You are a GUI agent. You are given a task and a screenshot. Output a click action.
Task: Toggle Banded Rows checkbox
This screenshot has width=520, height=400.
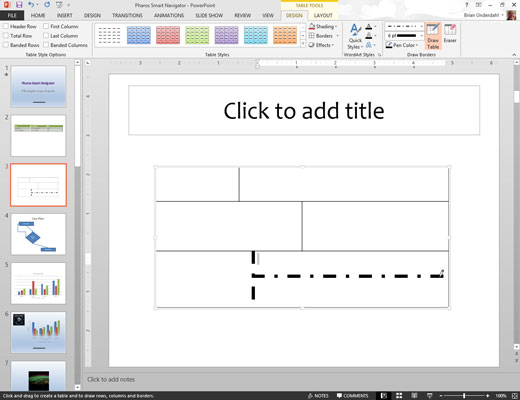pyautogui.click(x=6, y=45)
